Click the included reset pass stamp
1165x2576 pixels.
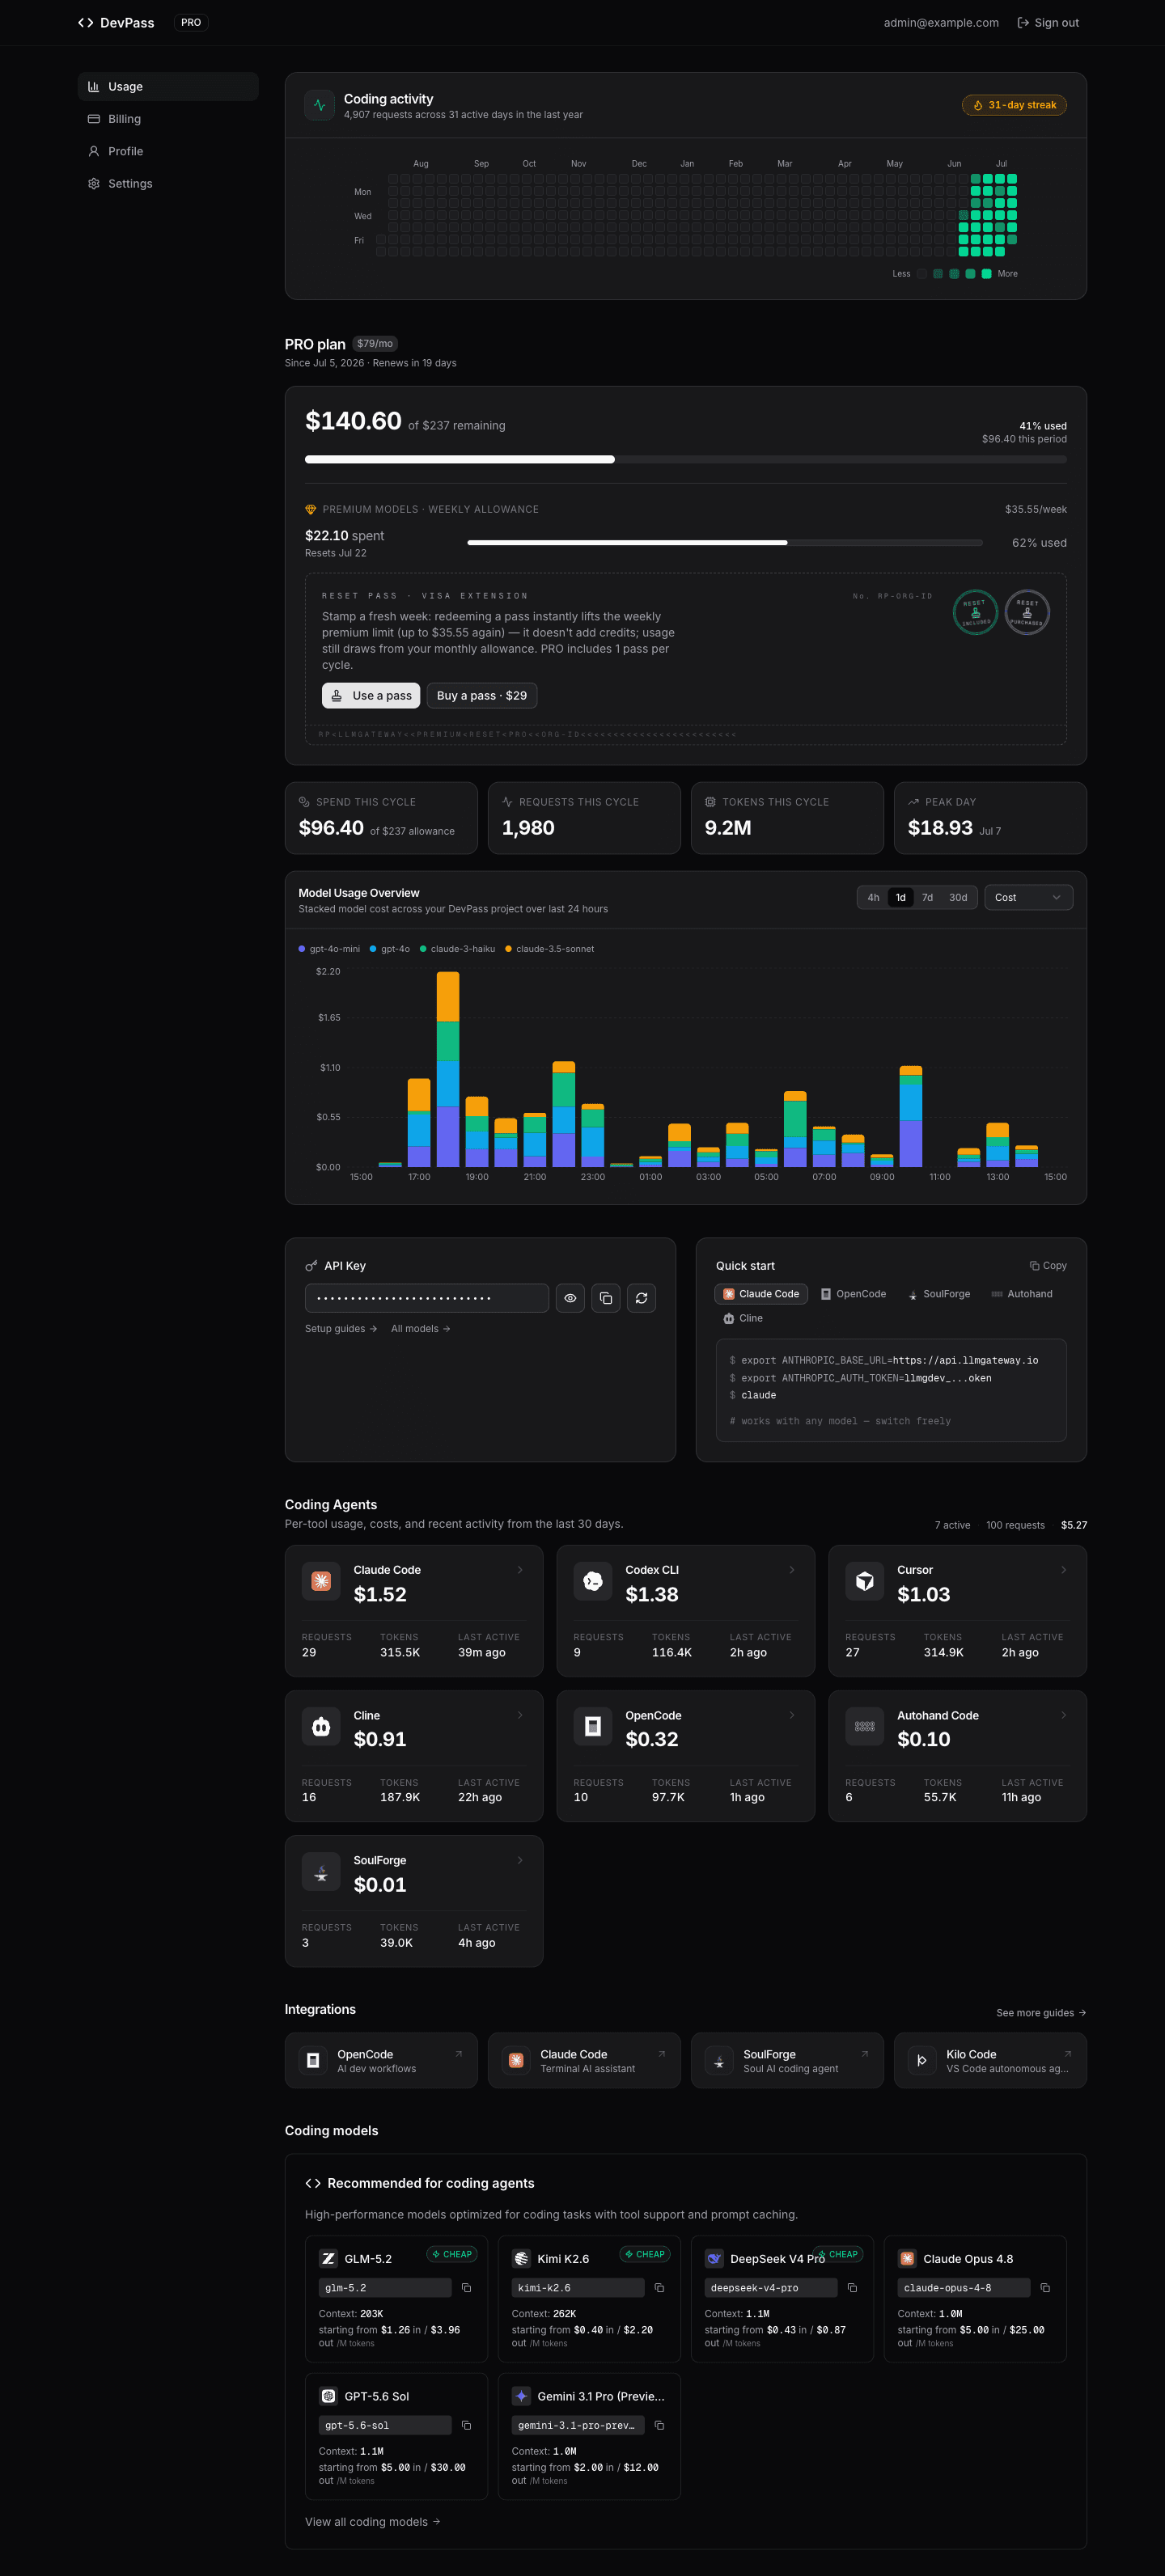coord(975,612)
